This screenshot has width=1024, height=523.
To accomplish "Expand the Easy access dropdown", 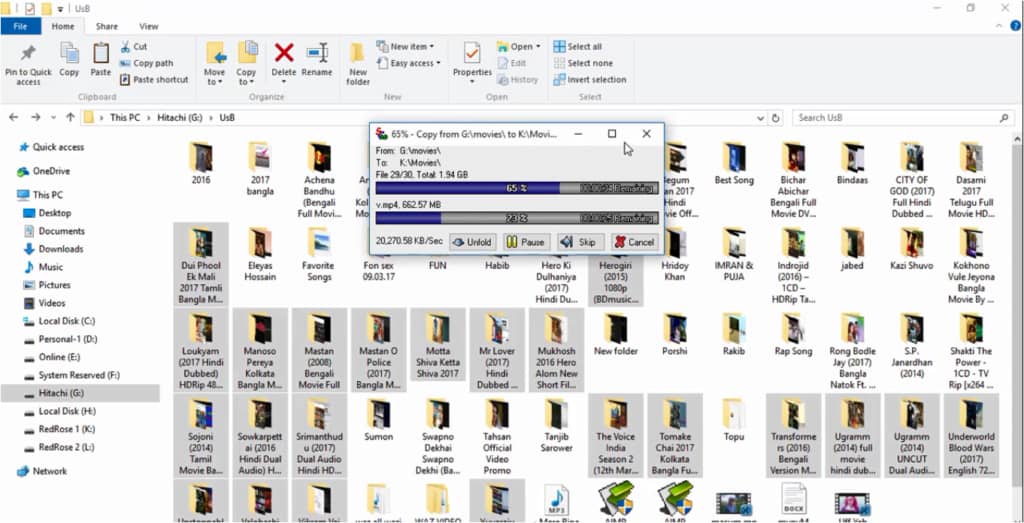I will click(x=412, y=63).
